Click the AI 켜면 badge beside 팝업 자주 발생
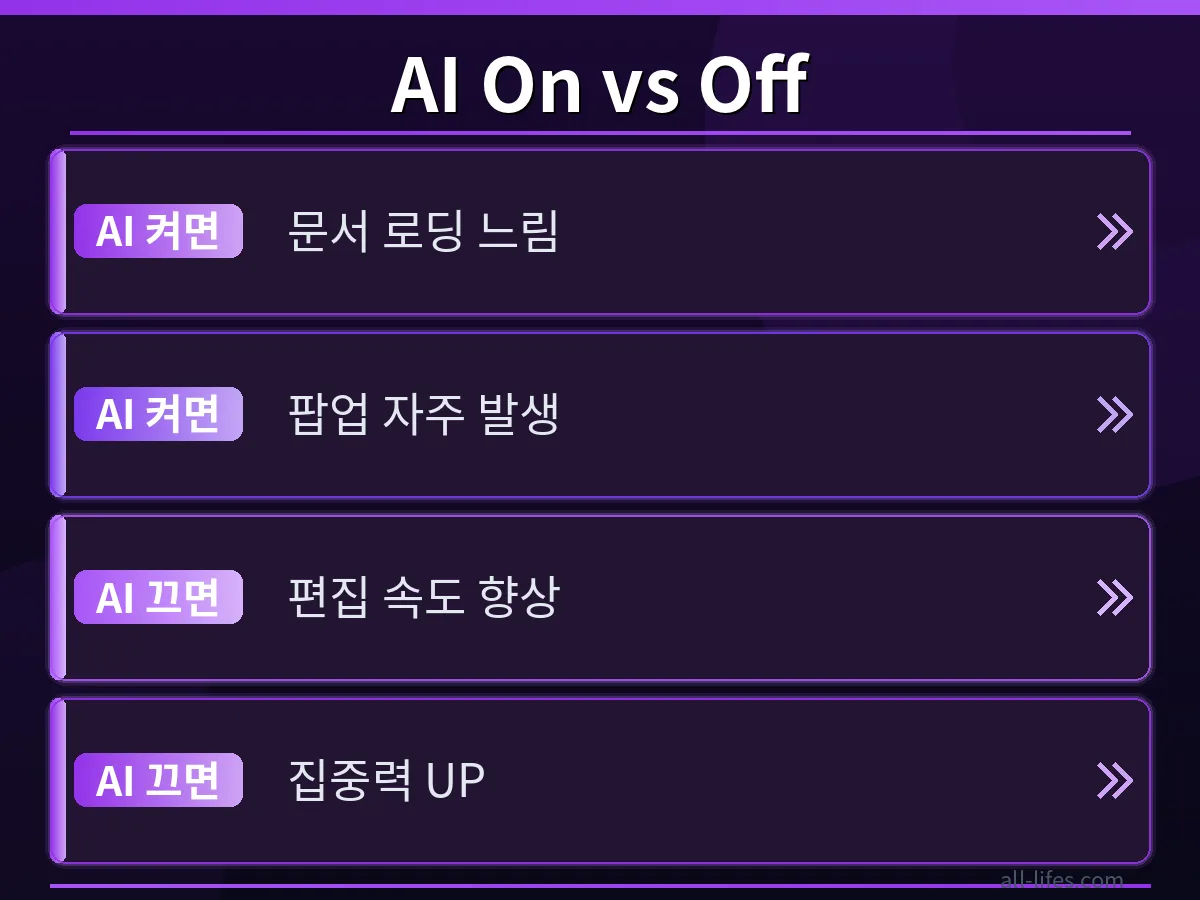Viewport: 1200px width, 900px height. click(x=158, y=414)
